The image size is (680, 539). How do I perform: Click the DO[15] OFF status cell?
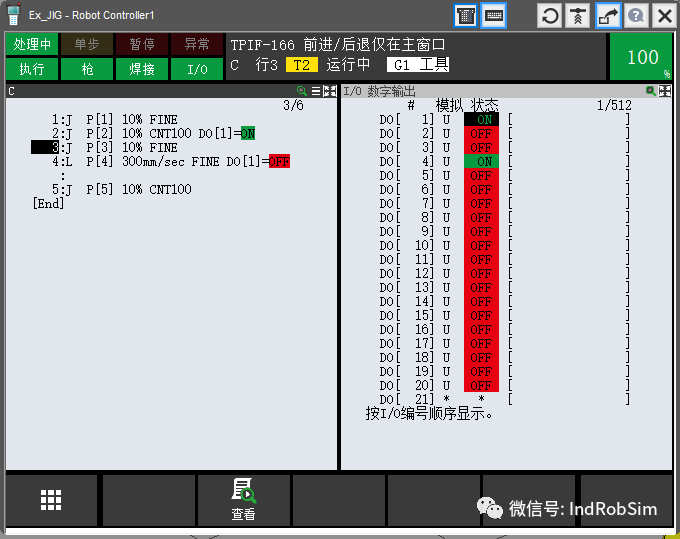(481, 315)
